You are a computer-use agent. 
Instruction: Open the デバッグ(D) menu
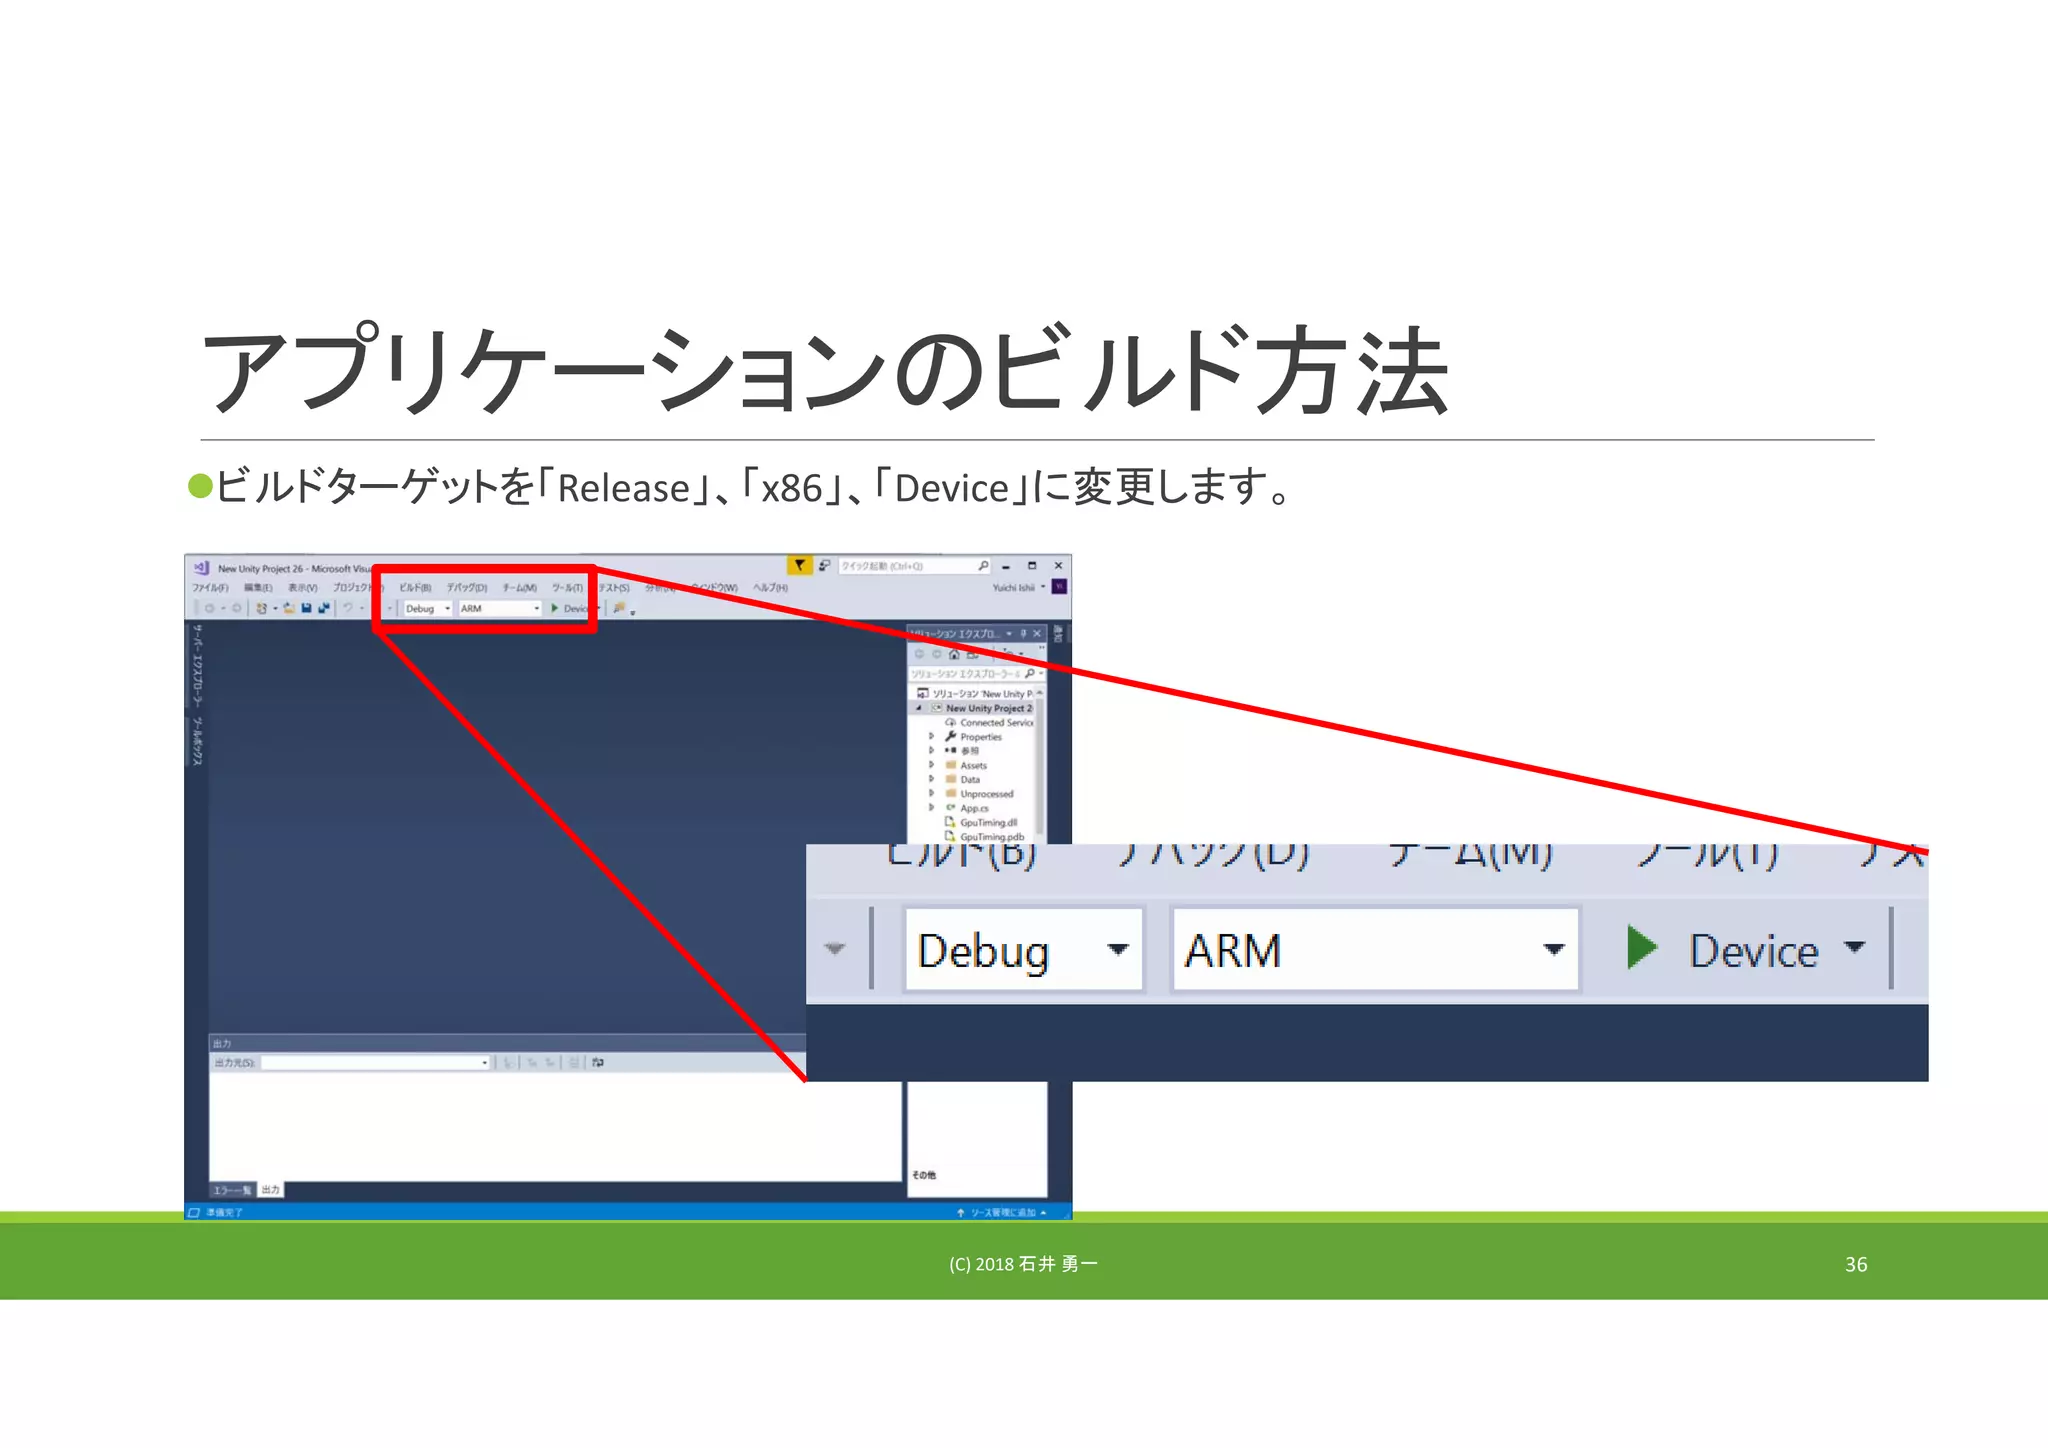[467, 588]
